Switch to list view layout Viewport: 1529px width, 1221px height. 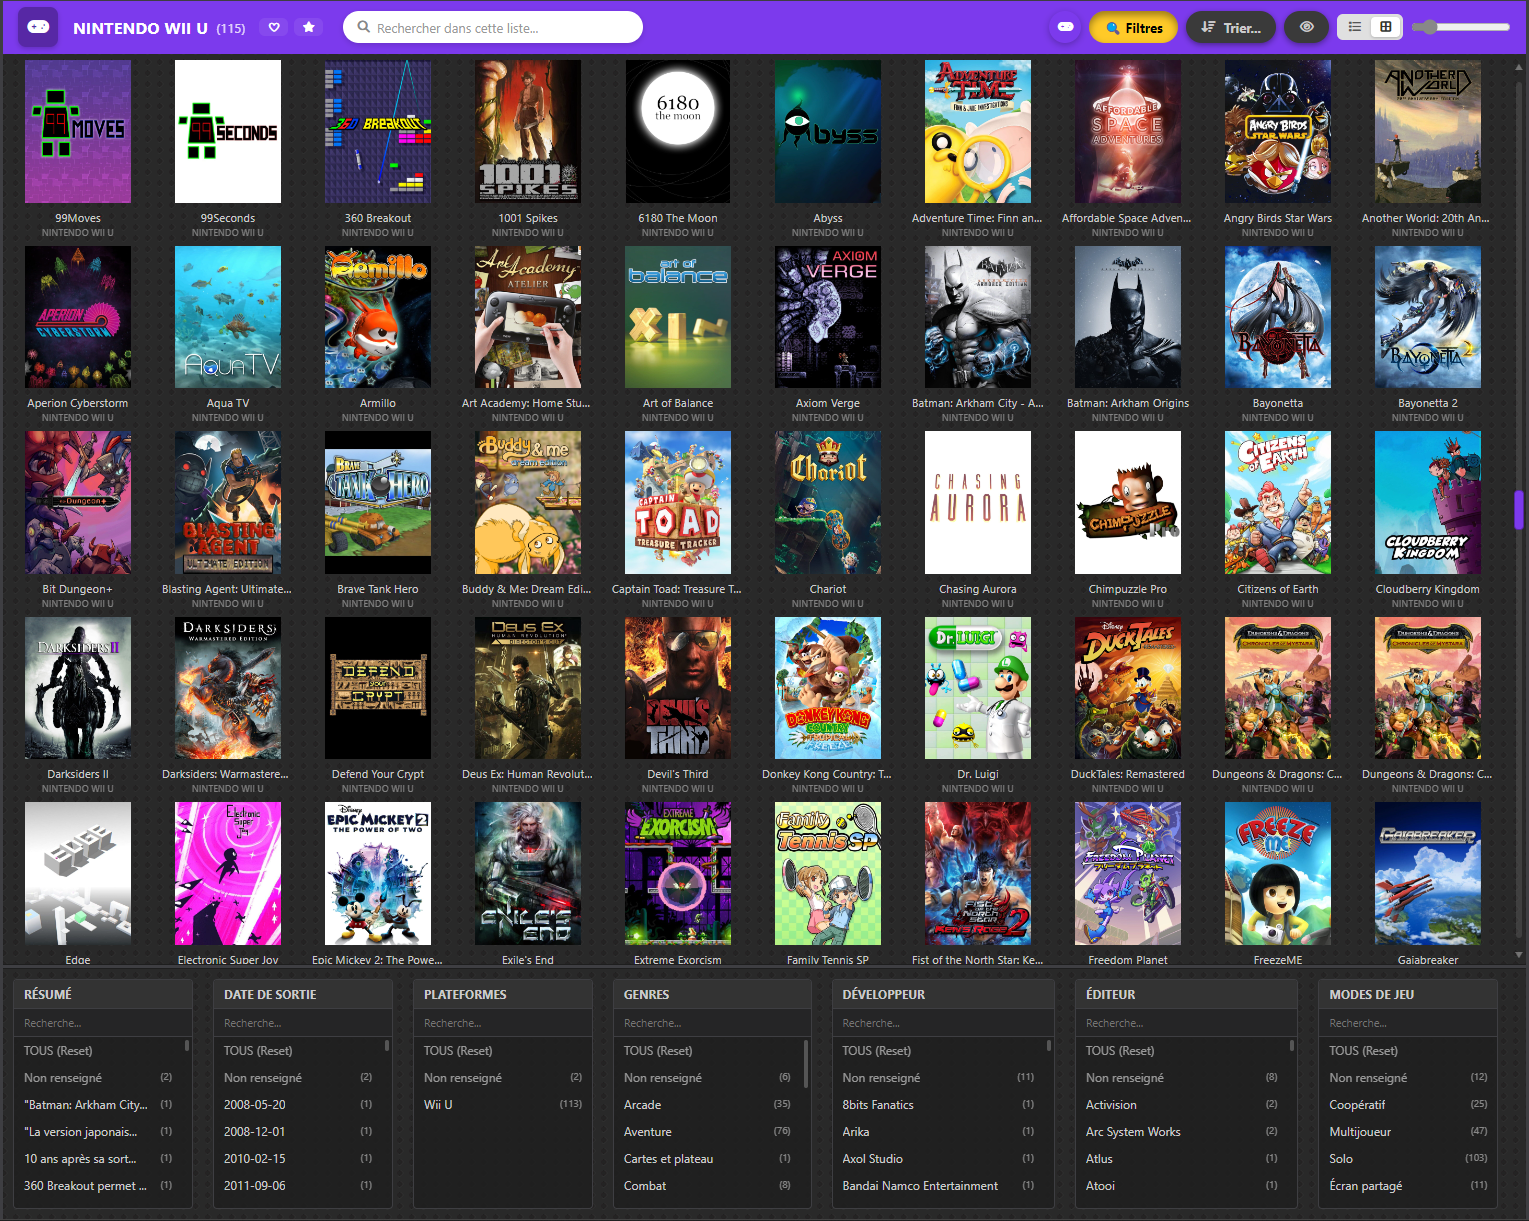[x=1355, y=27]
